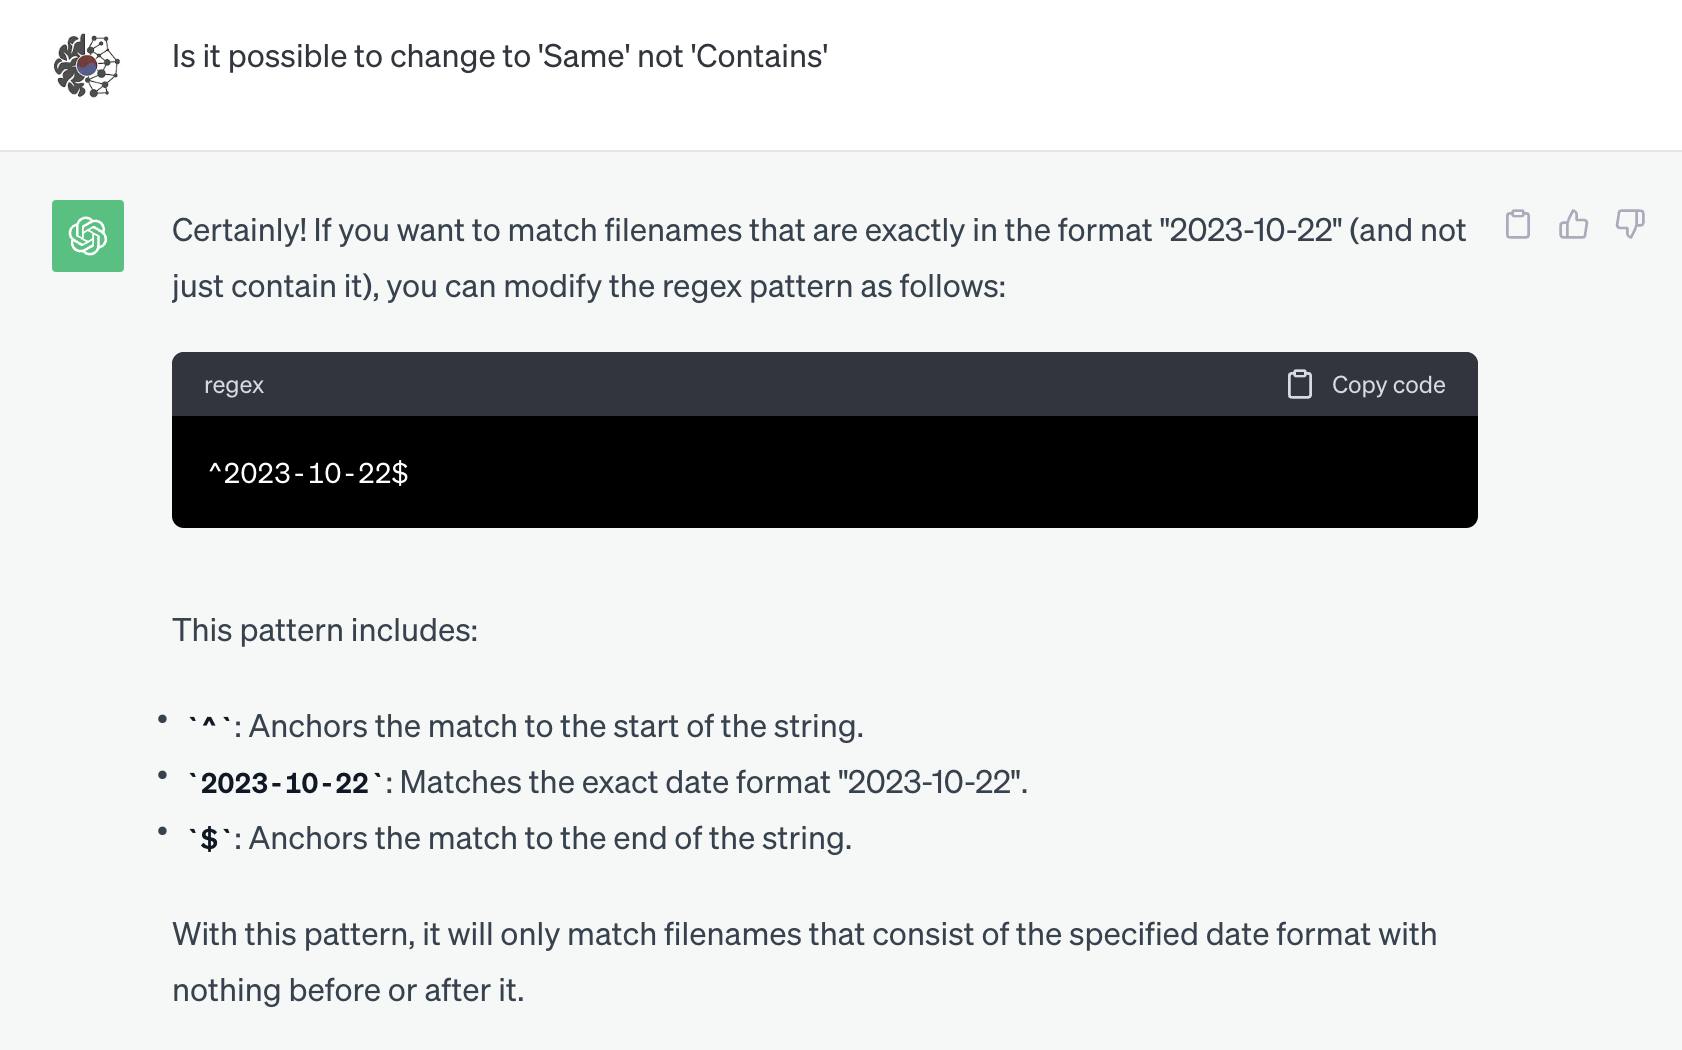Click the bold 2023-10-22 inline code
Image resolution: width=1682 pixels, height=1050 pixels.
[x=285, y=783]
